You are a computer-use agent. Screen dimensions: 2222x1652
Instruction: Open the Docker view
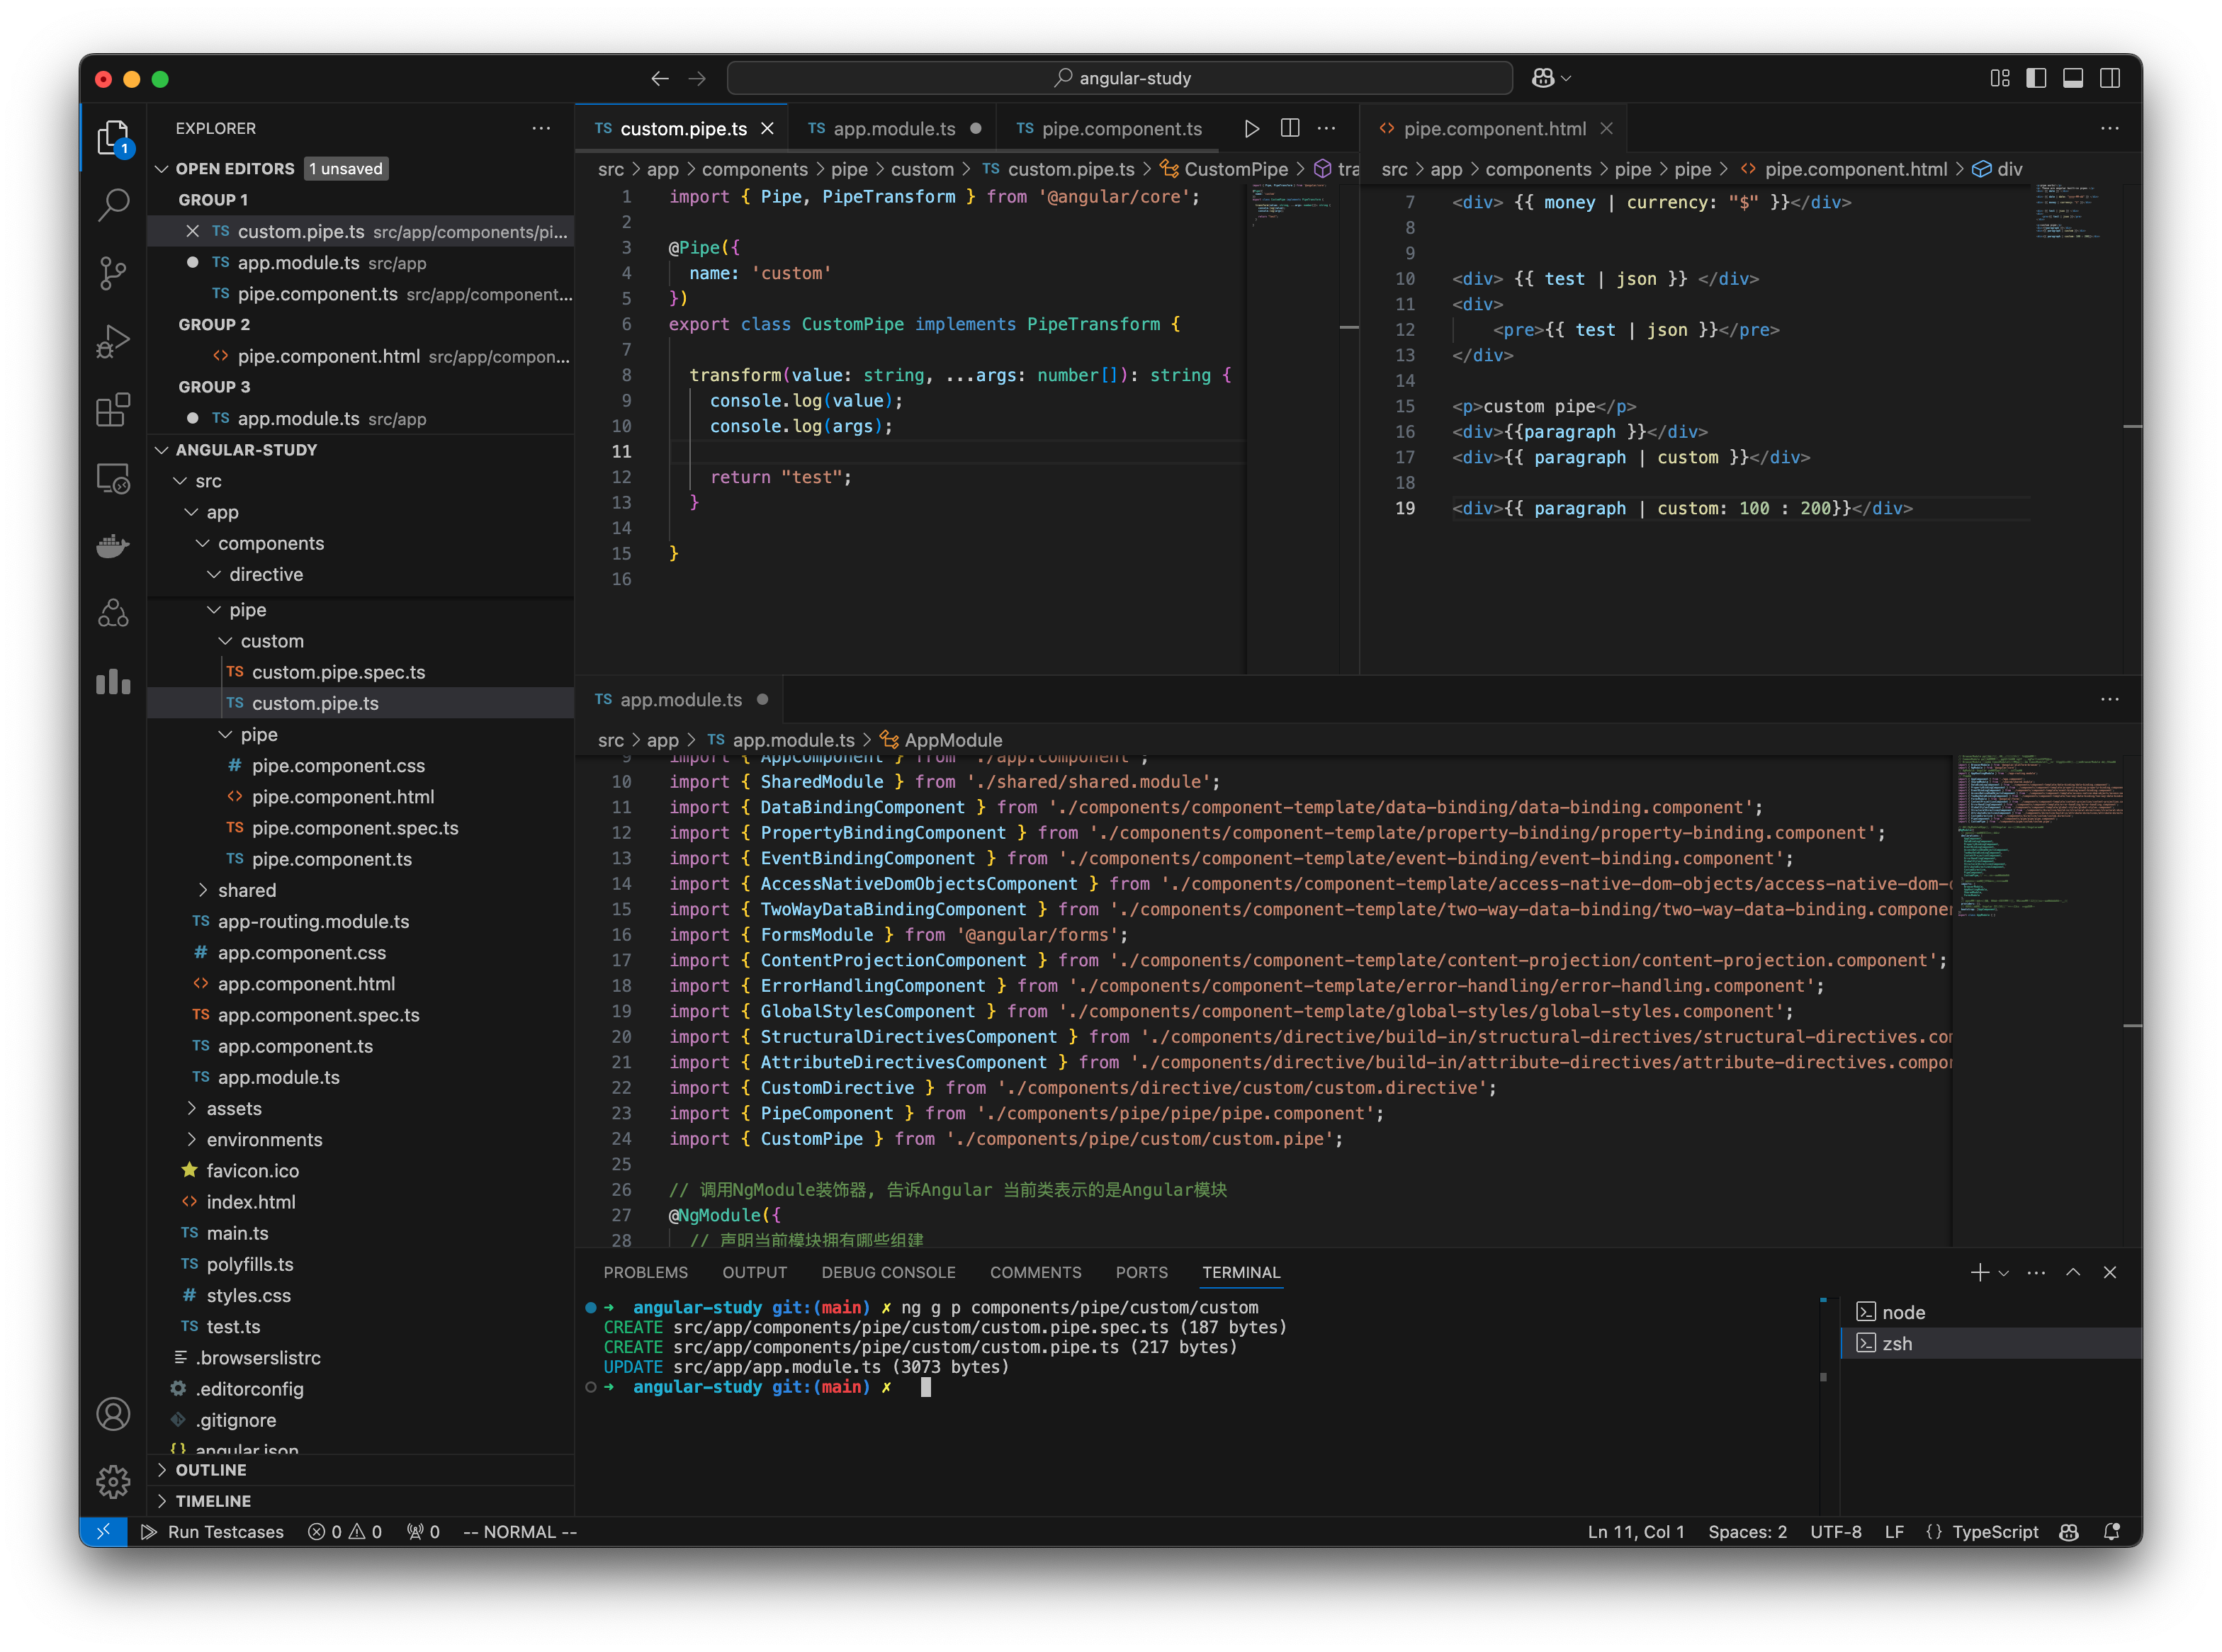click(113, 546)
